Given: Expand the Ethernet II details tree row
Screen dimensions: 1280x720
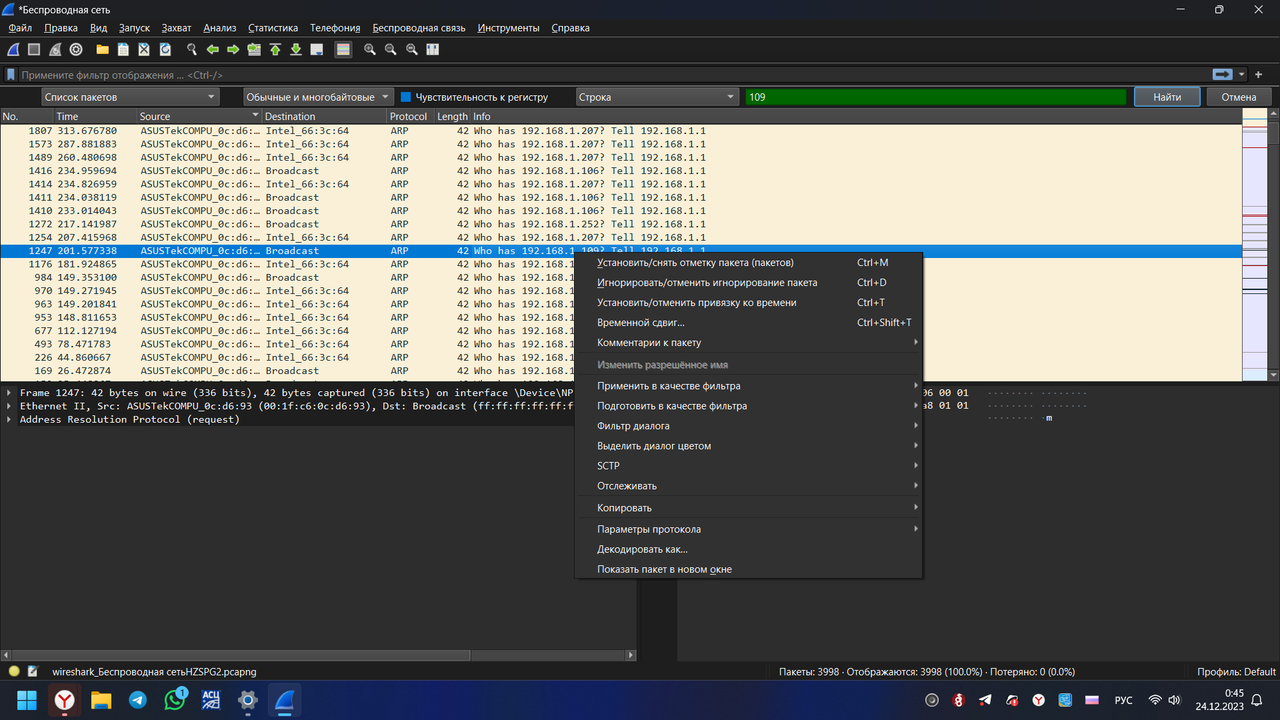Looking at the screenshot, I should coord(10,406).
